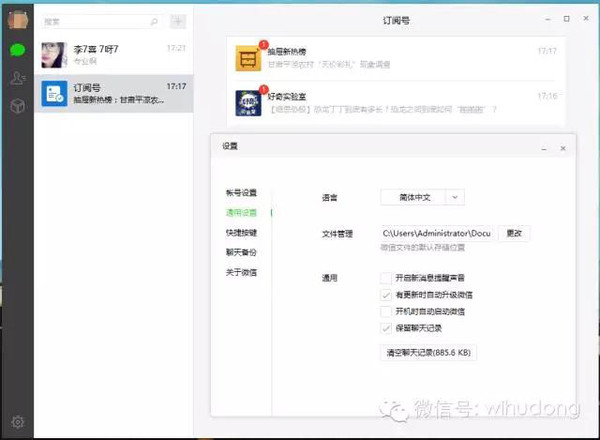The height and width of the screenshot is (440, 600).
Task: Click 清空聊天记录(885.6 KB) button
Action: (428, 352)
